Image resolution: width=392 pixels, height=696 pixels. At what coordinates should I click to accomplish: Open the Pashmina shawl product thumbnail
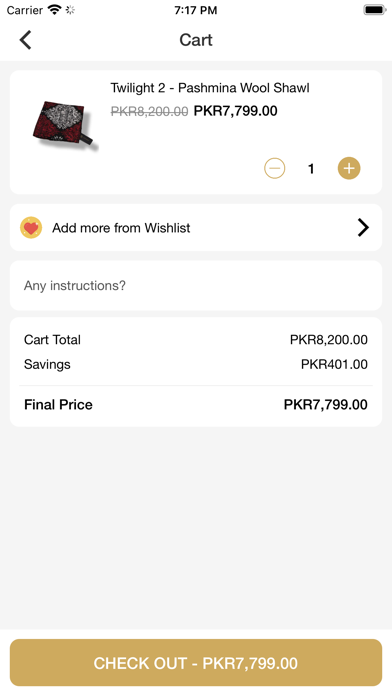pyautogui.click(x=65, y=127)
